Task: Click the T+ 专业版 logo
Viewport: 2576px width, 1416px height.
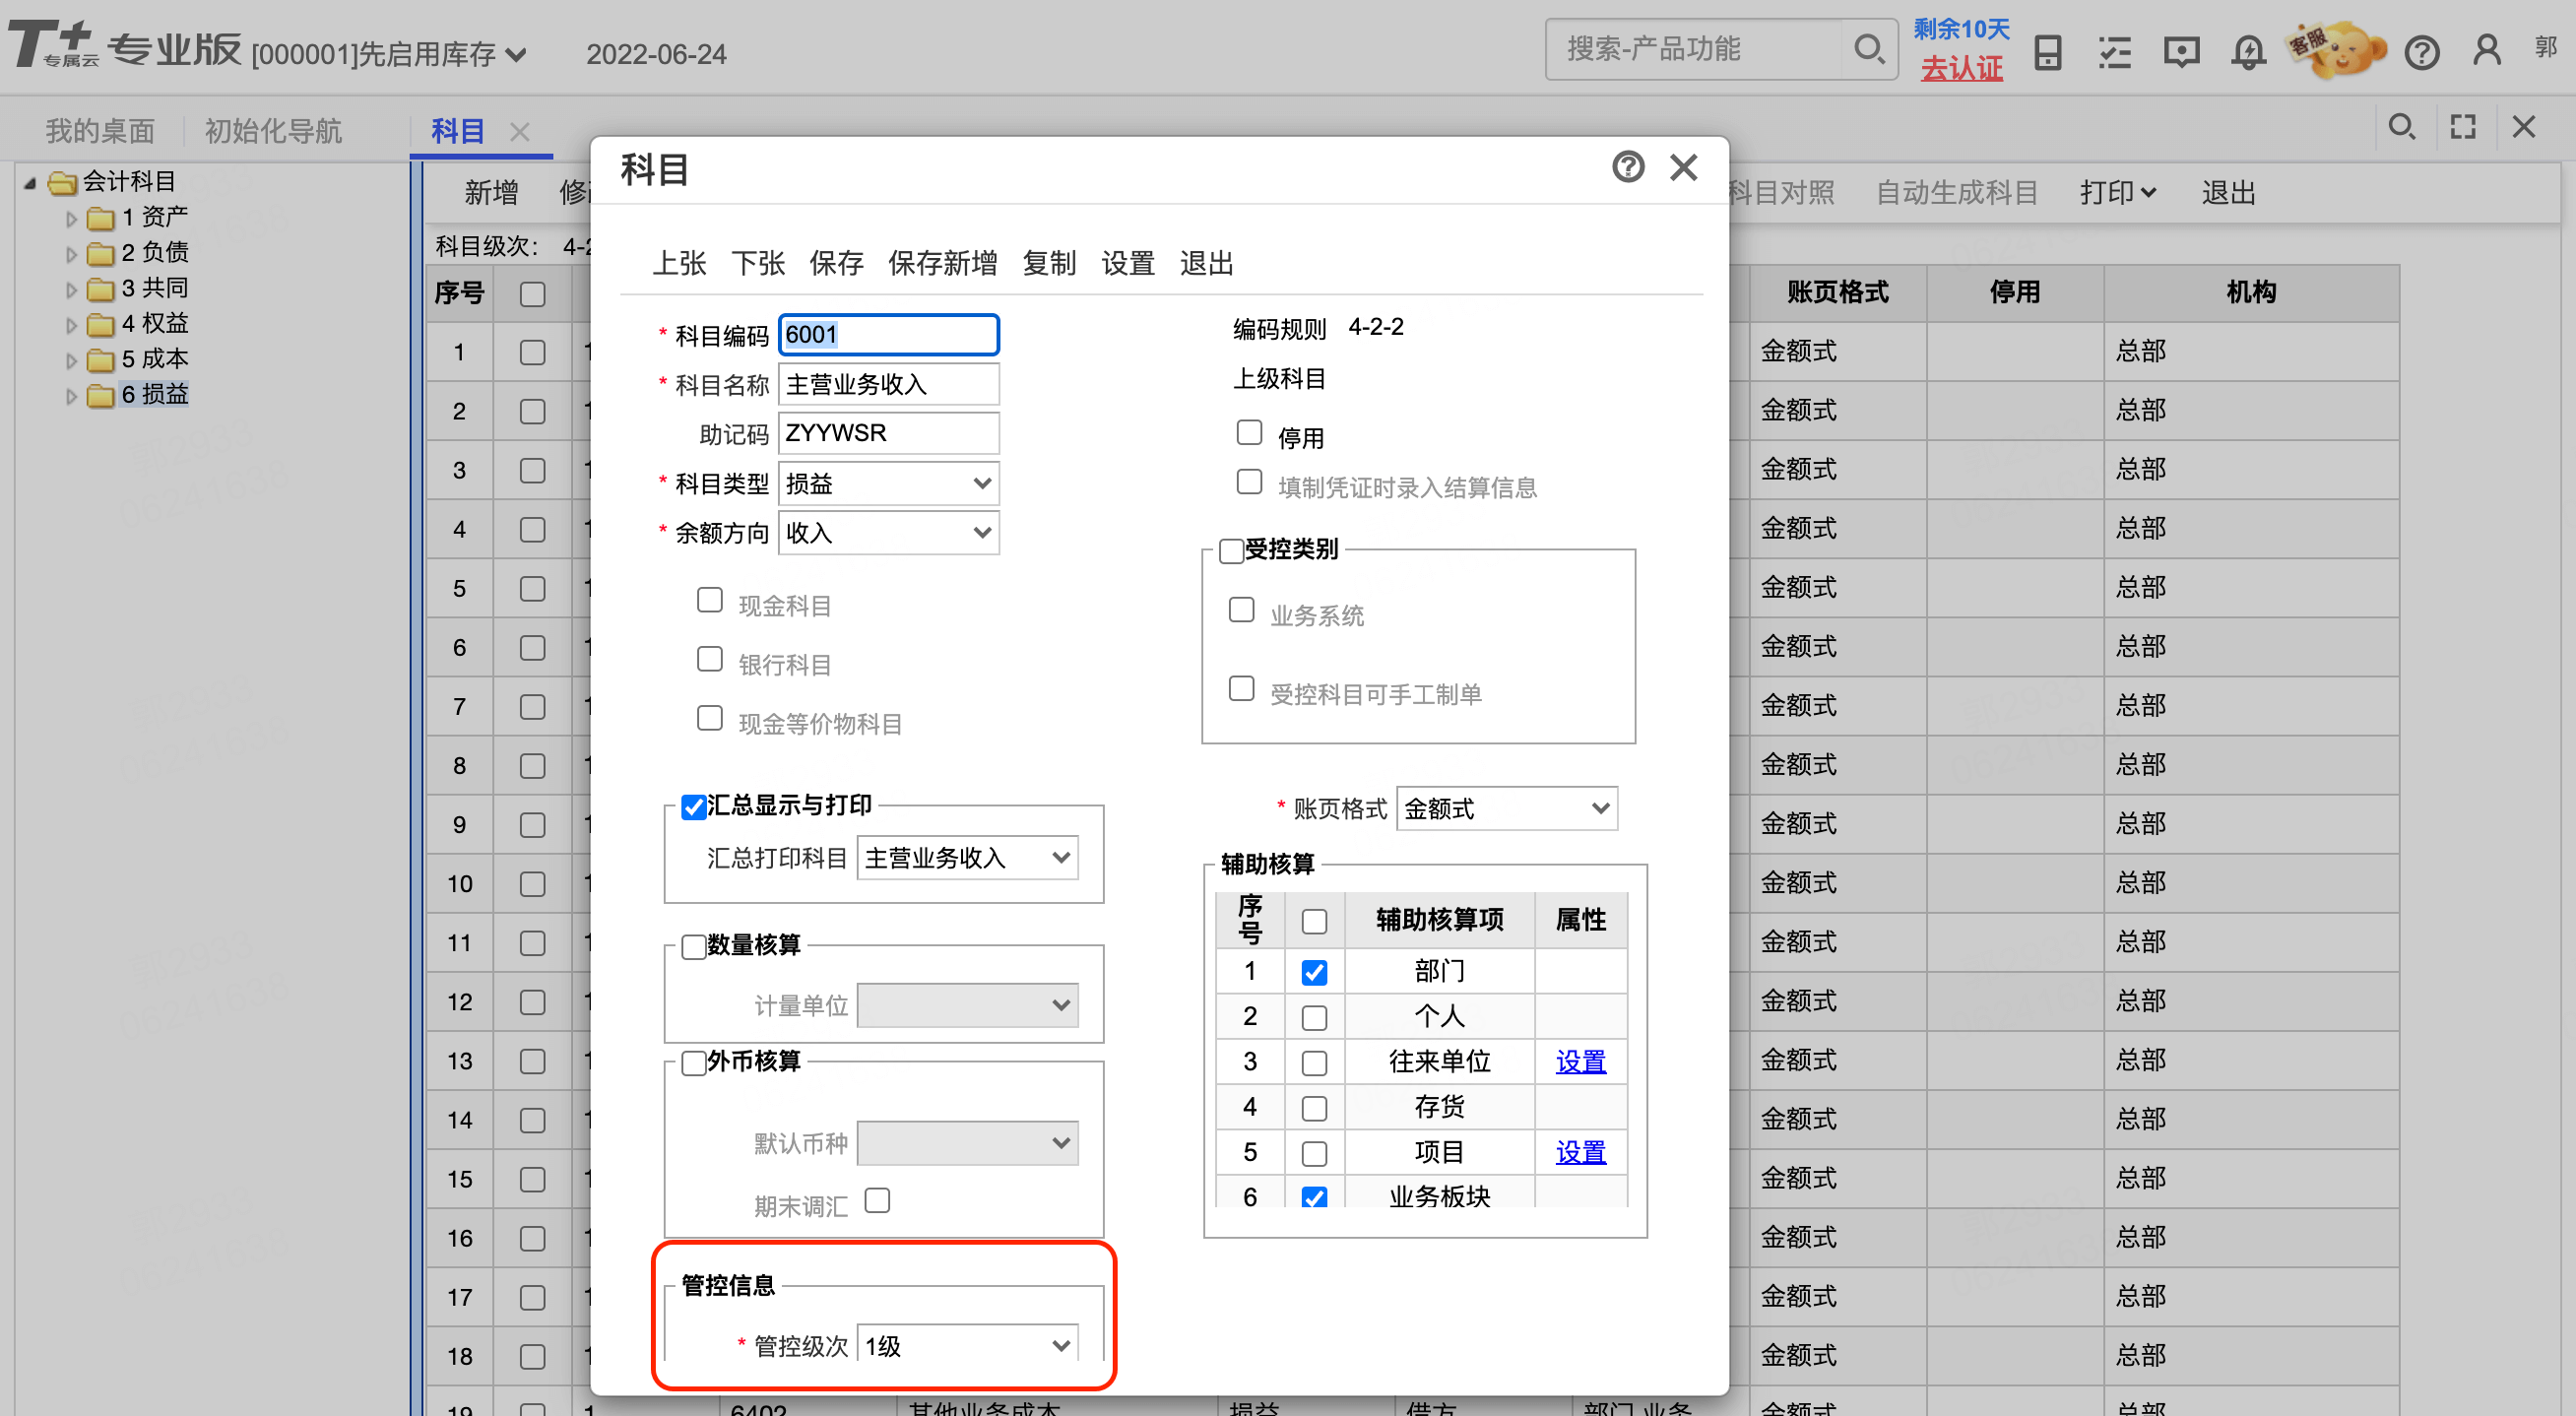Action: [x=125, y=46]
